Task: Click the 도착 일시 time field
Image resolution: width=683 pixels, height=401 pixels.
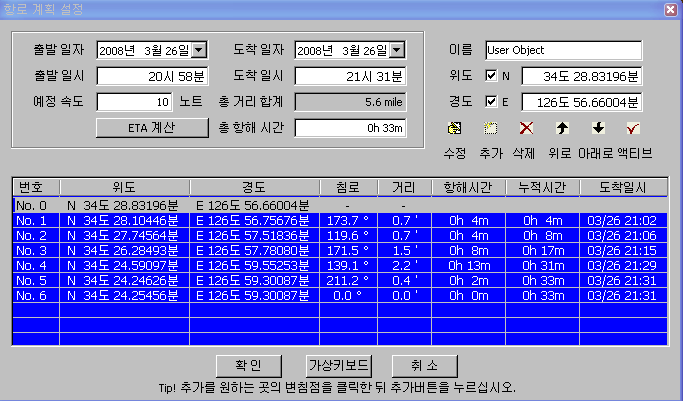Action: click(350, 76)
